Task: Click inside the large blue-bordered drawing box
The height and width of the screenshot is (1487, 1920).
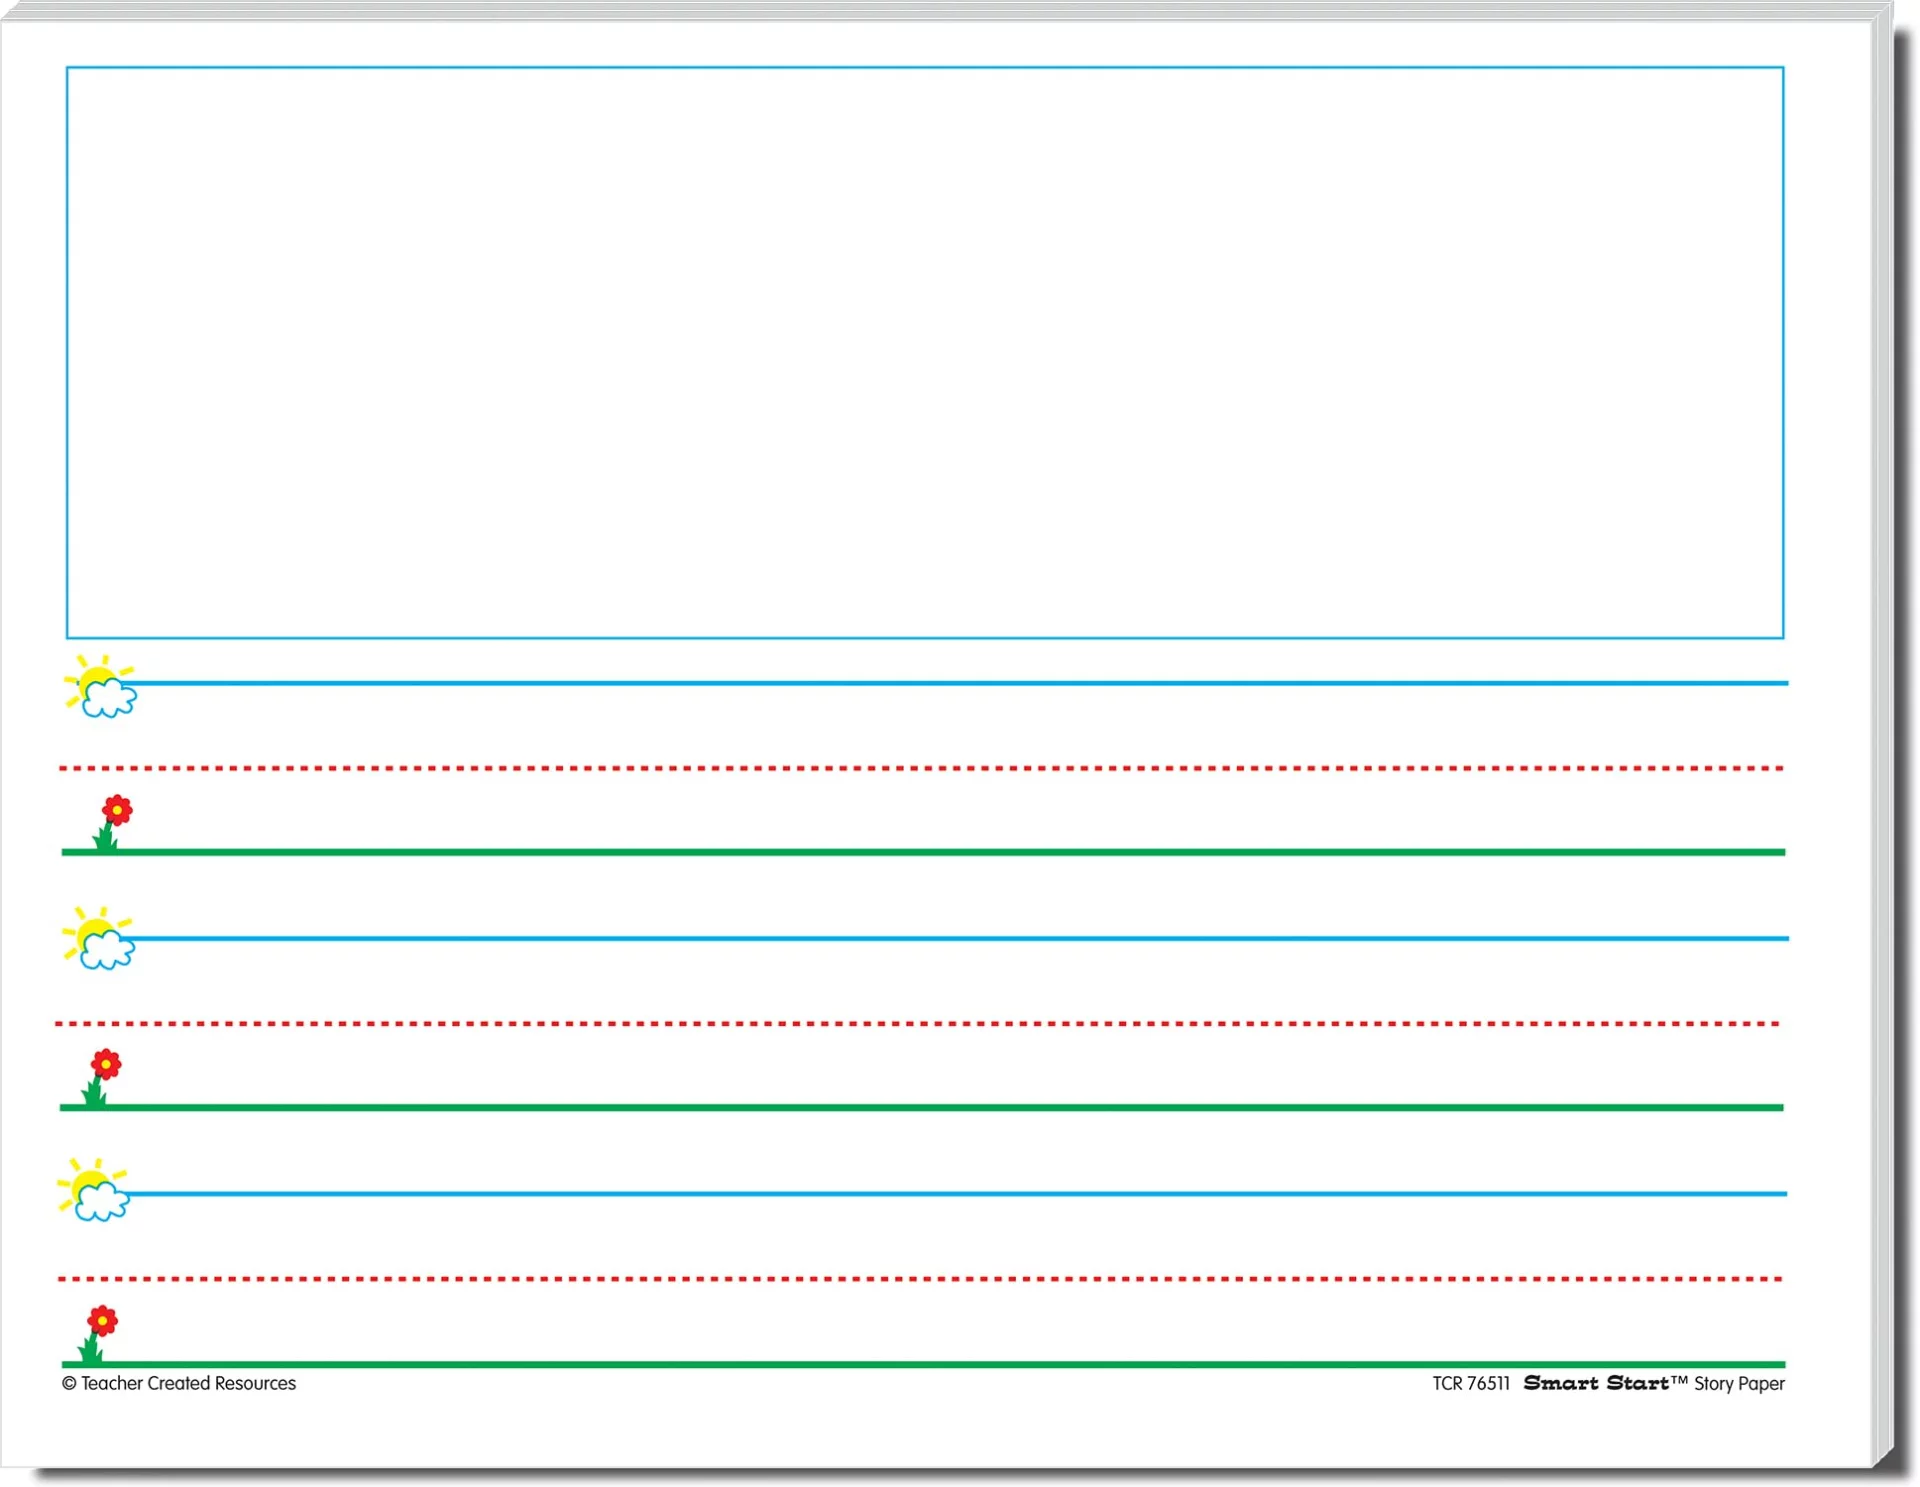Action: click(x=925, y=352)
